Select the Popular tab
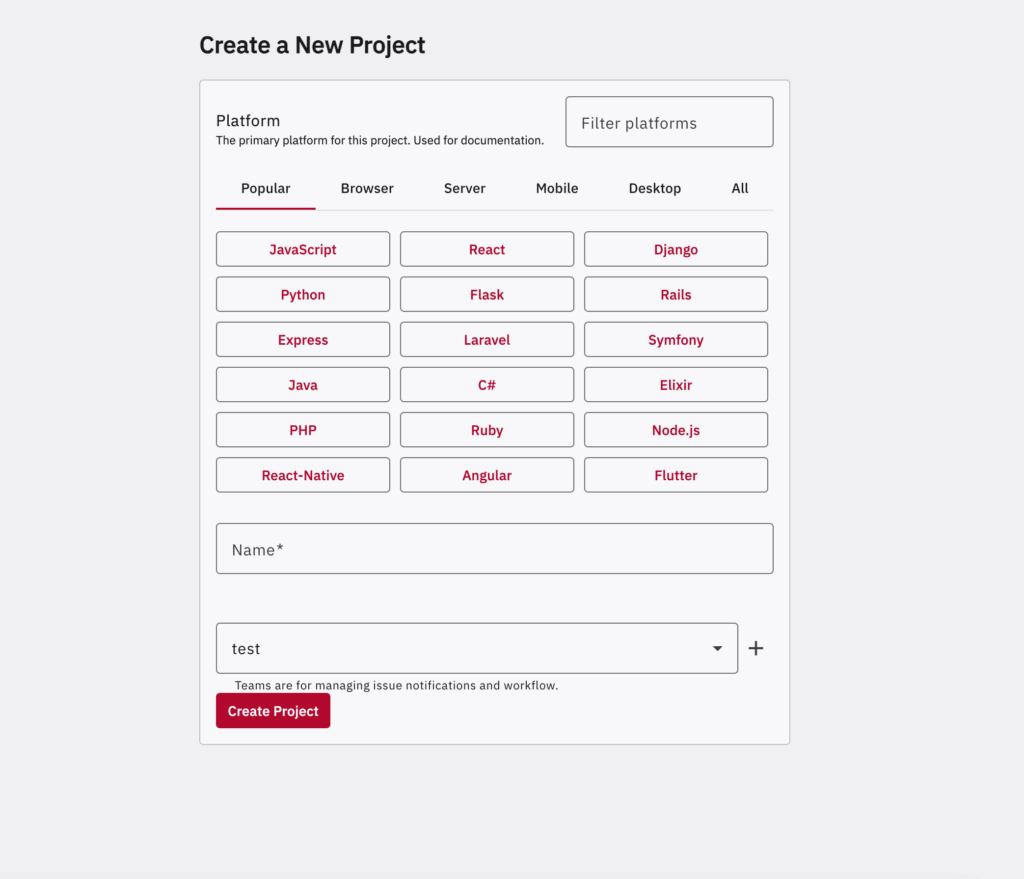The height and width of the screenshot is (879, 1024). pyautogui.click(x=266, y=188)
